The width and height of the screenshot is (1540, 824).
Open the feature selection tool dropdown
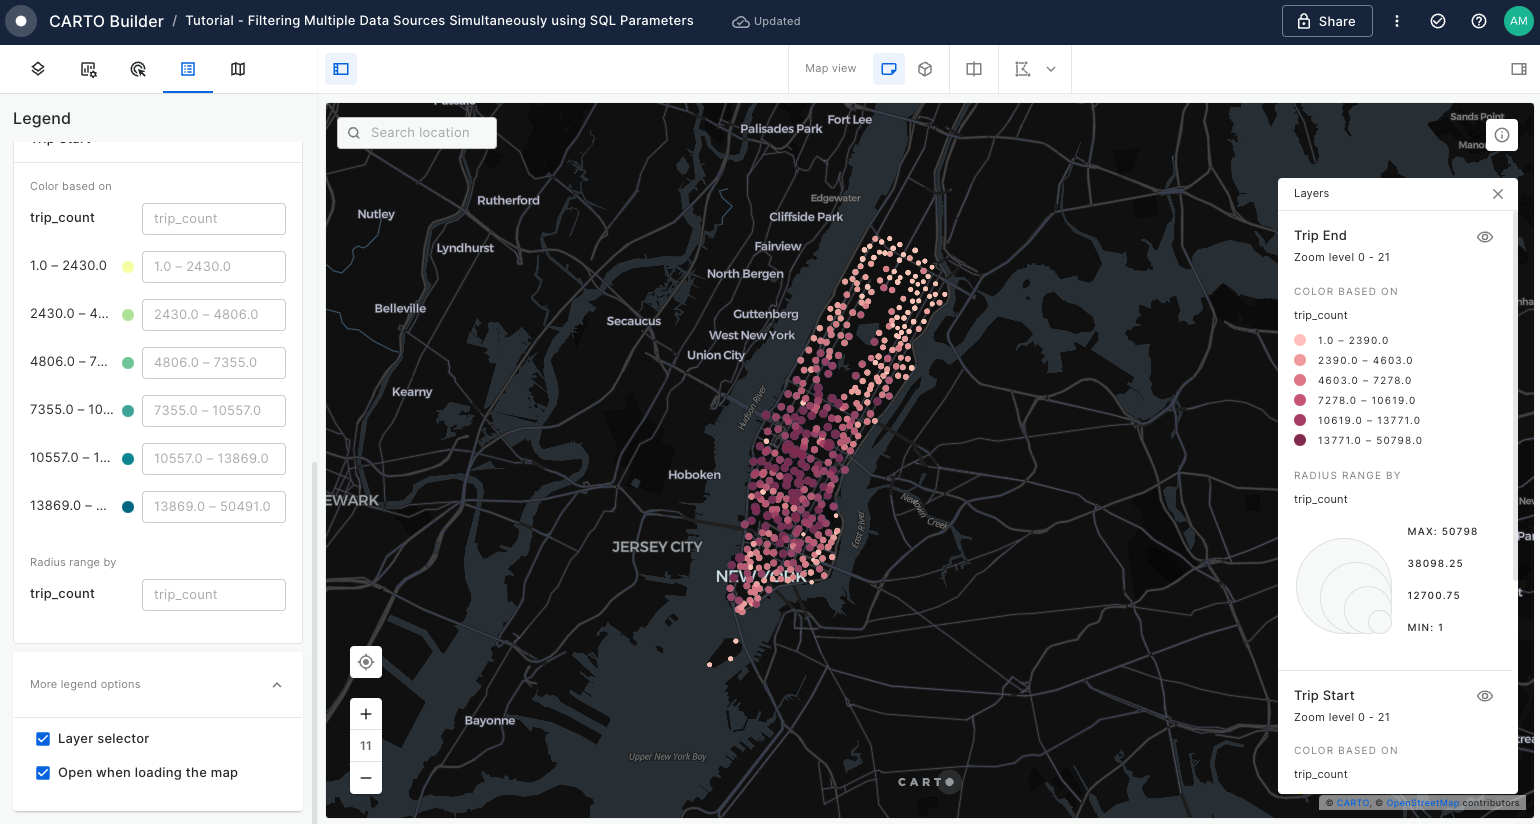click(1051, 69)
